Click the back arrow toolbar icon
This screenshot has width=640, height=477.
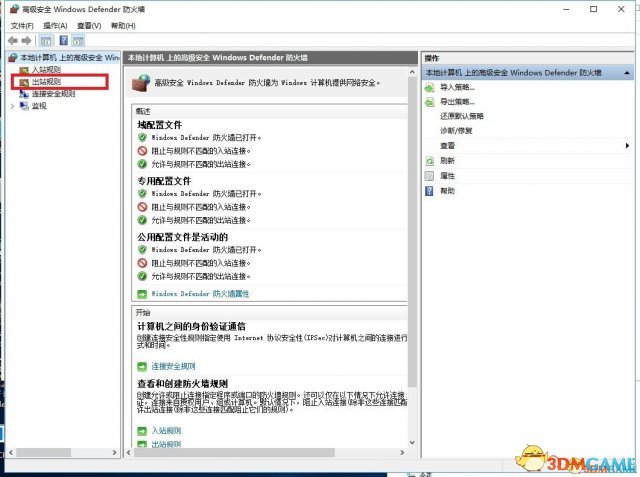pyautogui.click(x=13, y=40)
